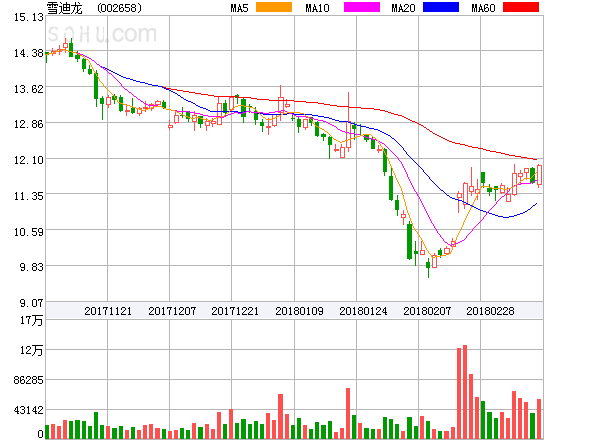This screenshot has width=600, height=440.
Task: Click the MA5 legend label
Action: [x=239, y=8]
